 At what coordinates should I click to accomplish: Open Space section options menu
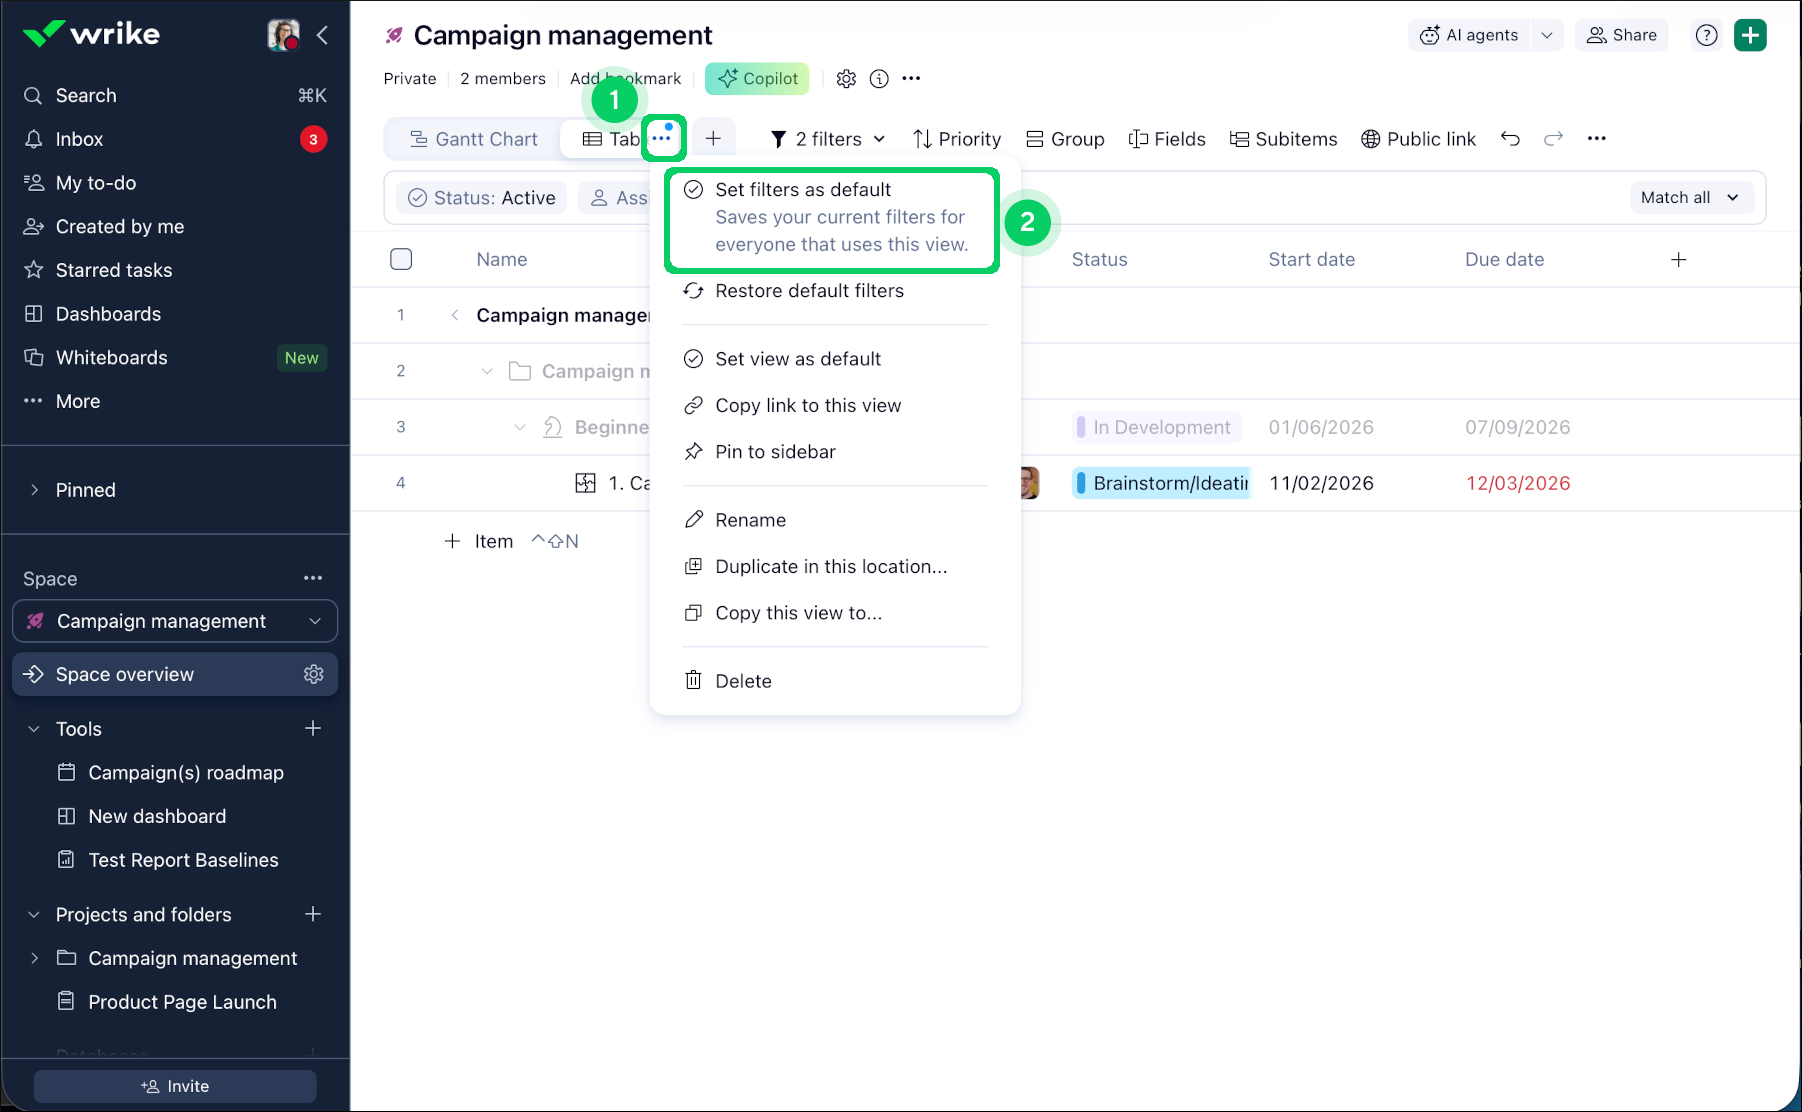(x=313, y=578)
